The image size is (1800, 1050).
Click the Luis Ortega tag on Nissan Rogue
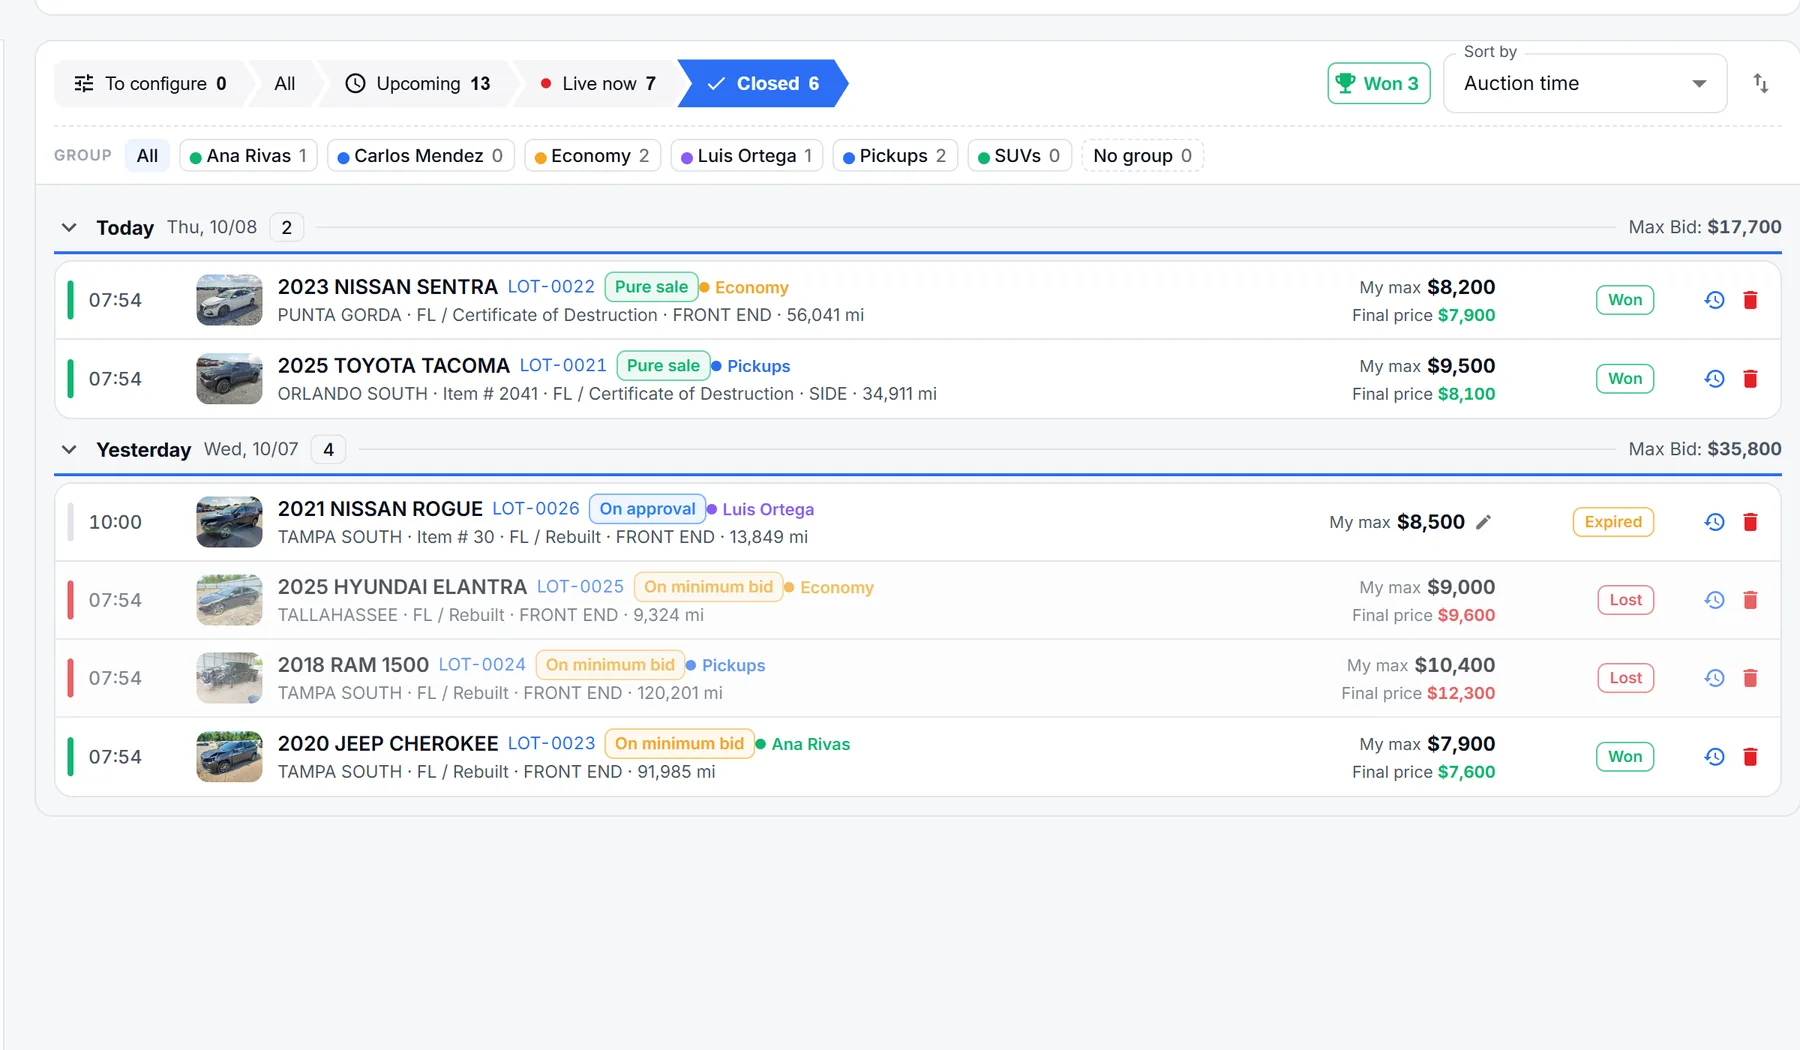760,509
